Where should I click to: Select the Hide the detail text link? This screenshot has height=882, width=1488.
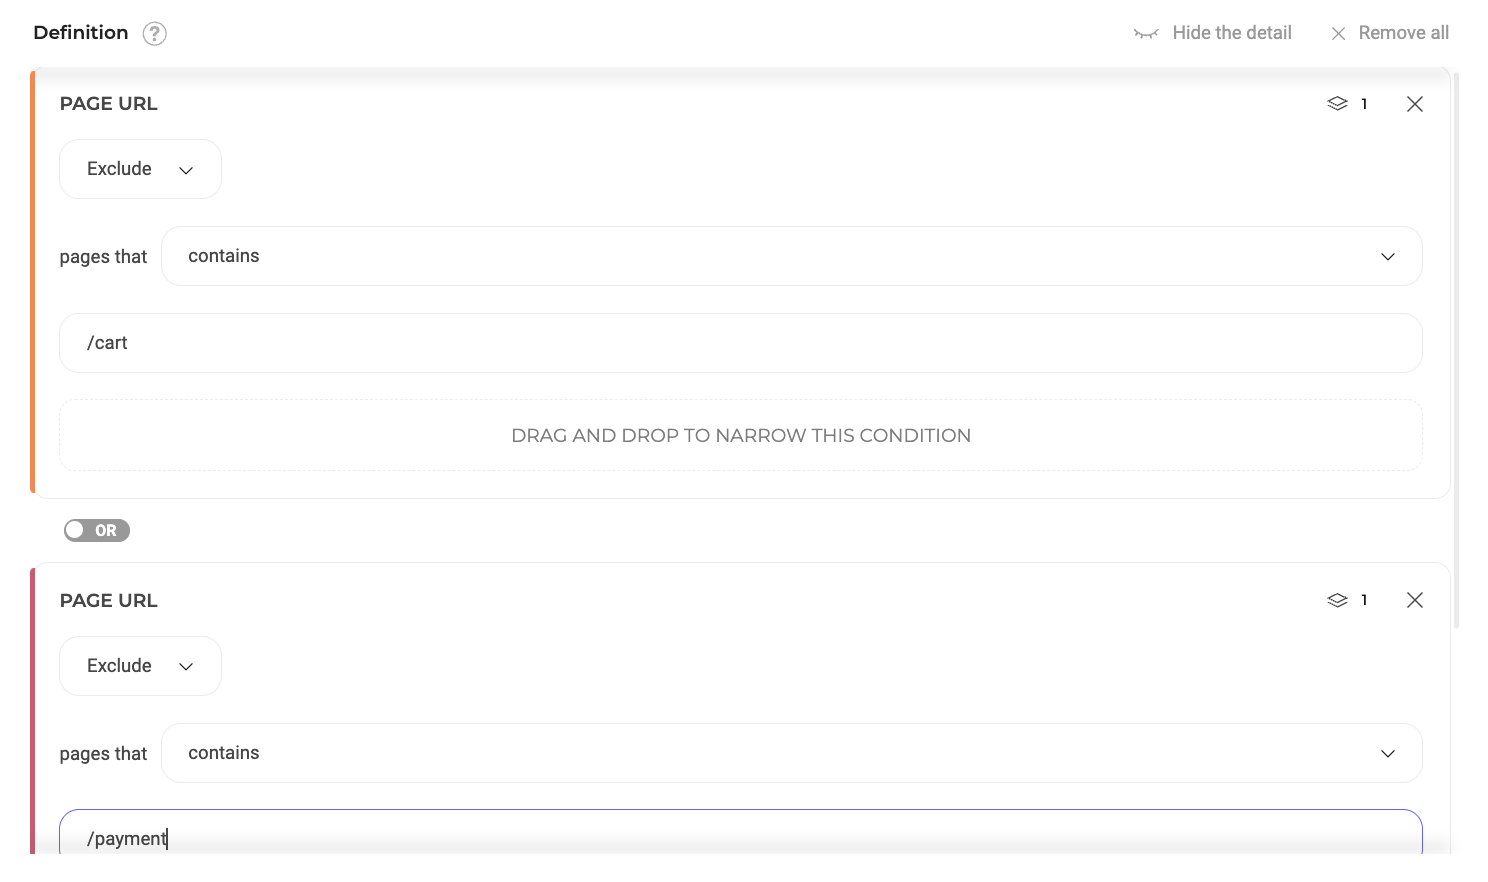[1231, 33]
